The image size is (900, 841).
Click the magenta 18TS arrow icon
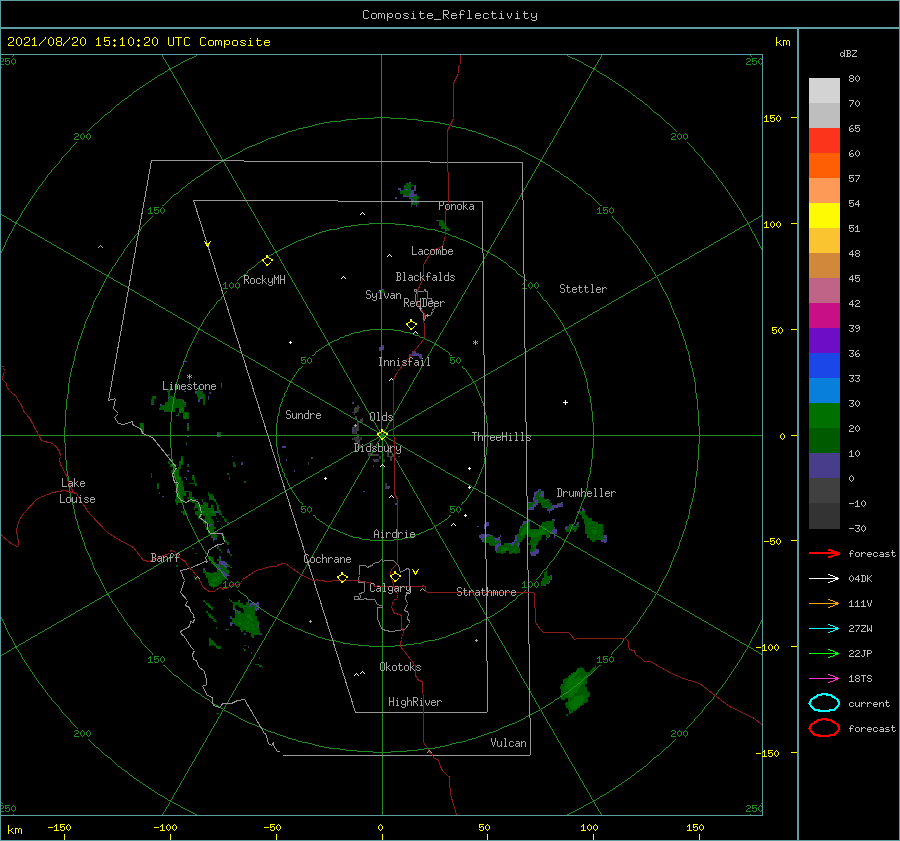point(824,679)
